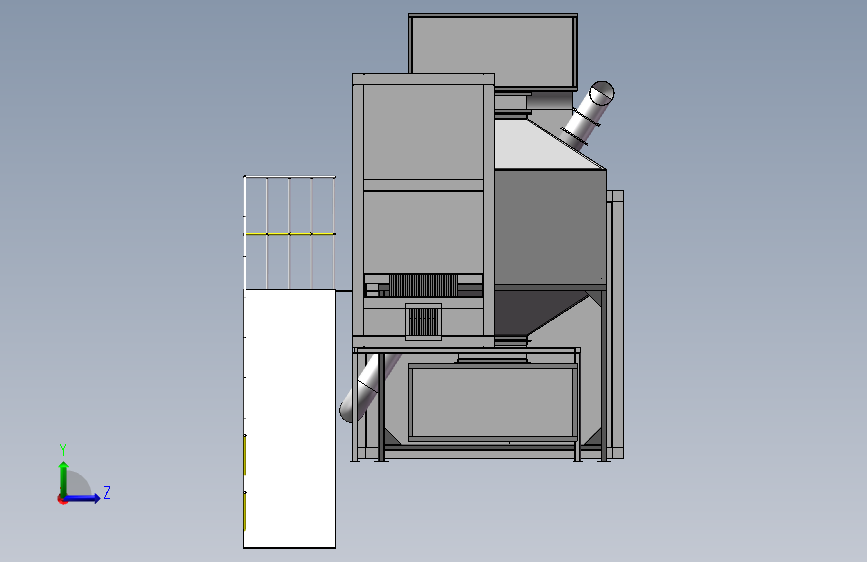Select the dark gray side housing panel
Viewport: 867px width, 562px height.
[x=550, y=227]
